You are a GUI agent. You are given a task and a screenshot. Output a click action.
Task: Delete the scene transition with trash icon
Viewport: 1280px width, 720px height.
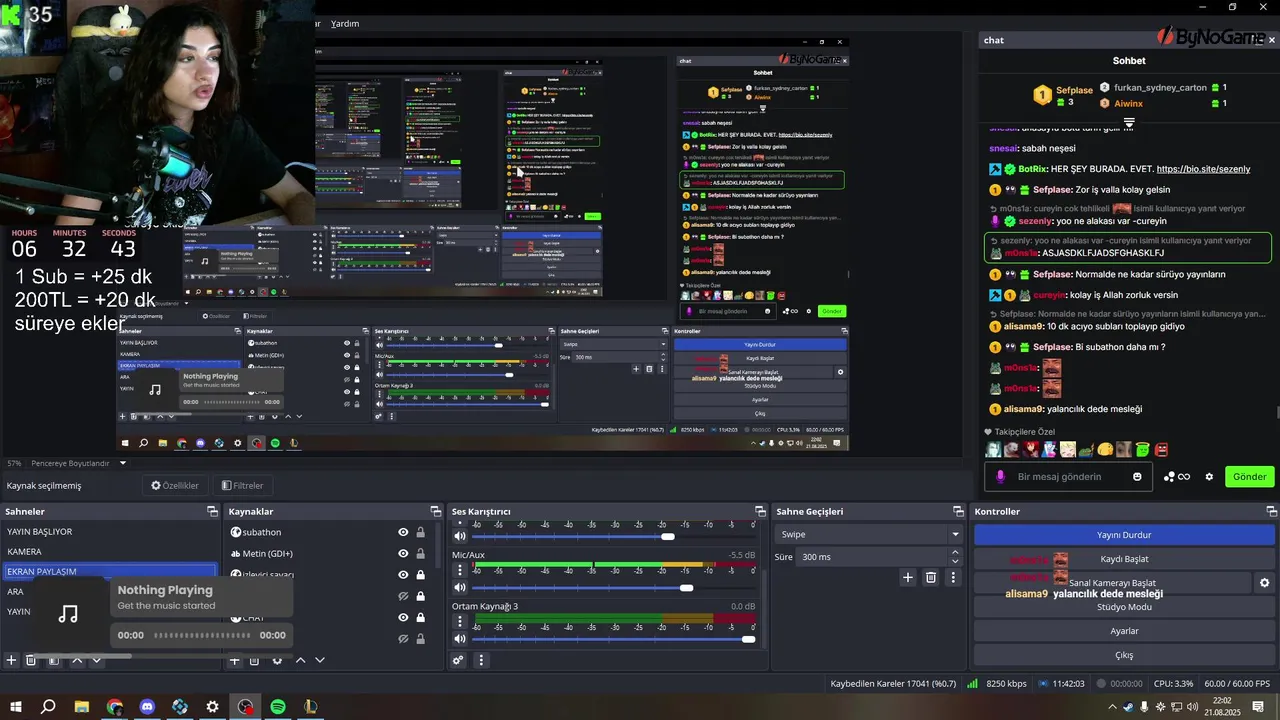coord(931,577)
